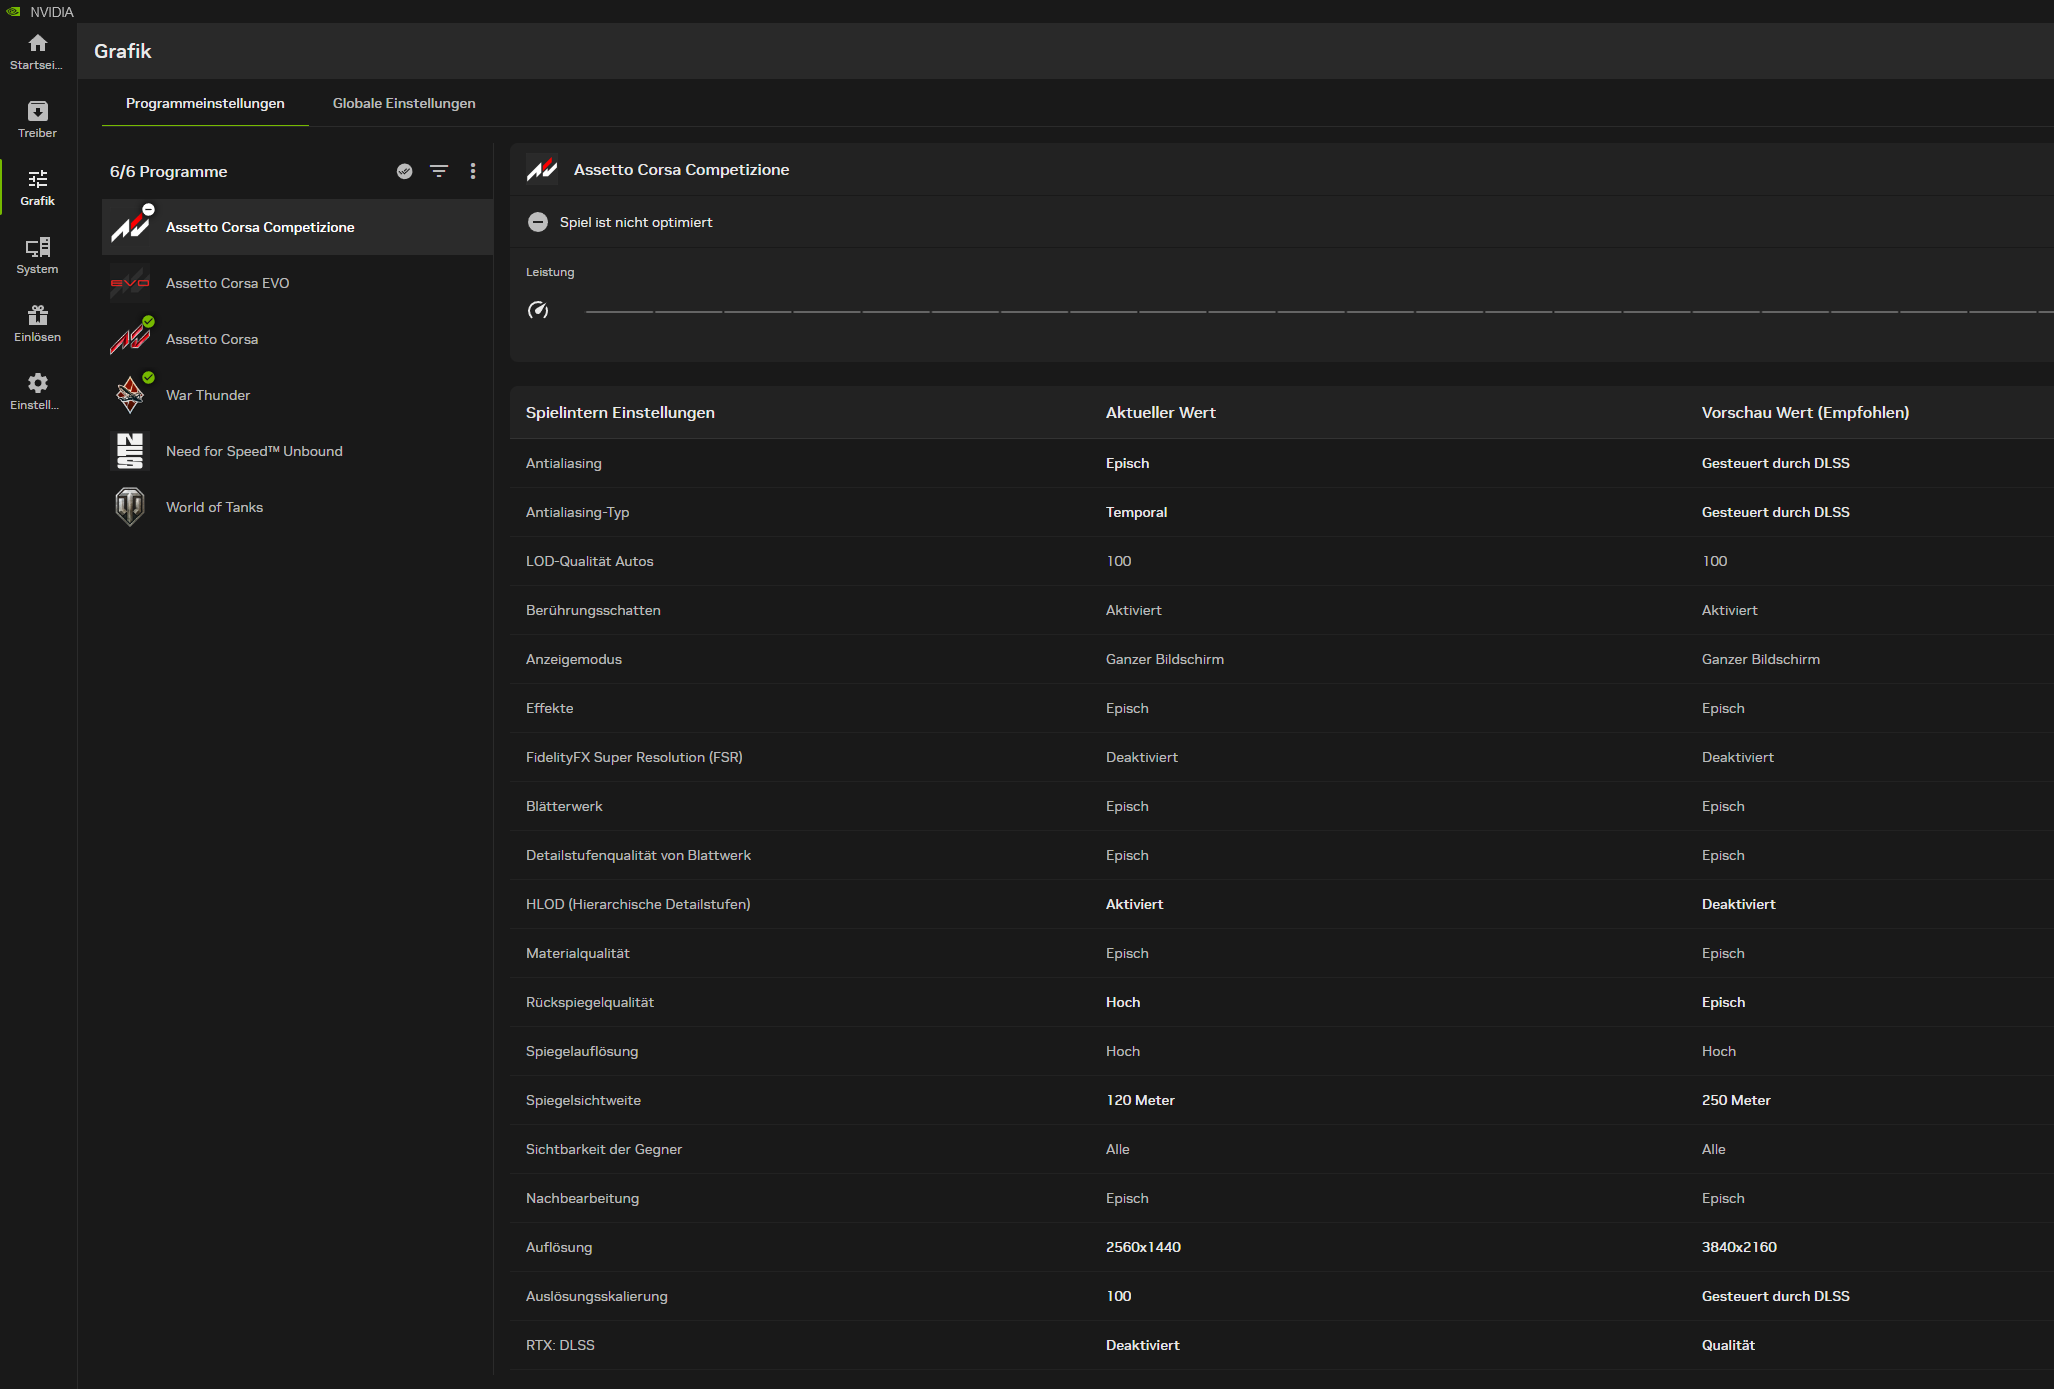Select World of Tanks program entry
This screenshot has width=2054, height=1389.
click(x=214, y=507)
